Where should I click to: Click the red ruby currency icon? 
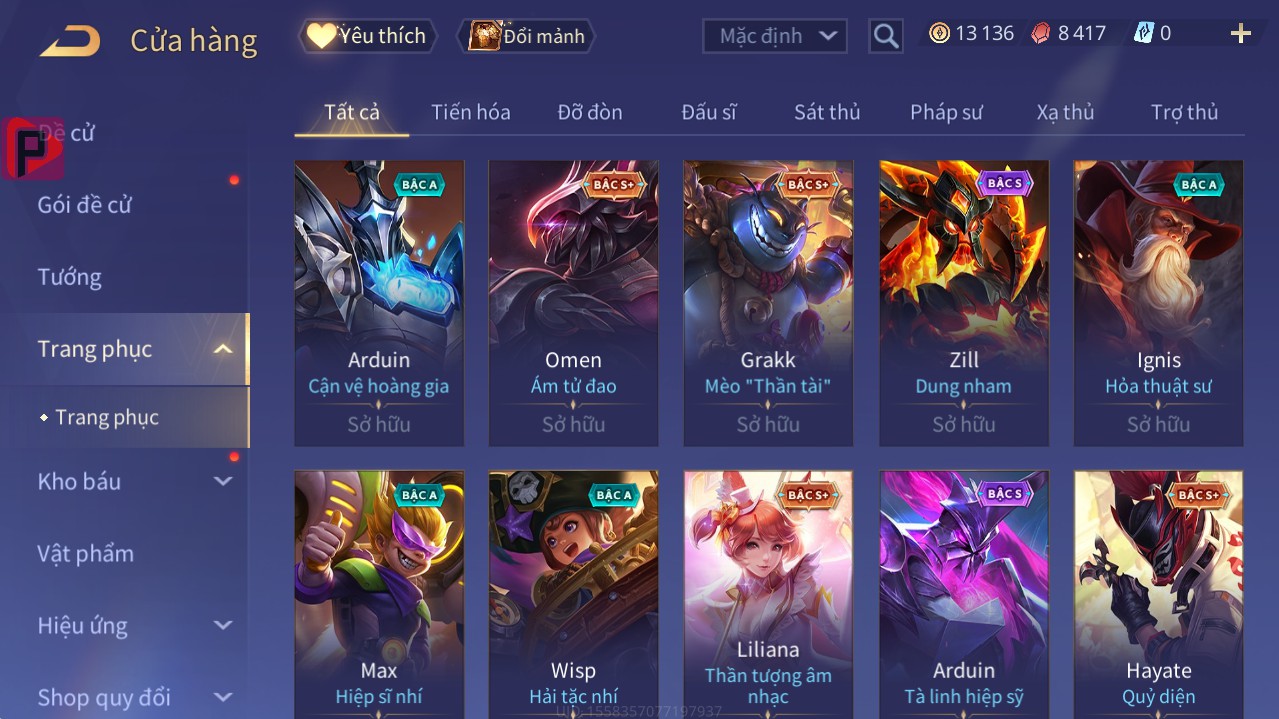point(1042,33)
